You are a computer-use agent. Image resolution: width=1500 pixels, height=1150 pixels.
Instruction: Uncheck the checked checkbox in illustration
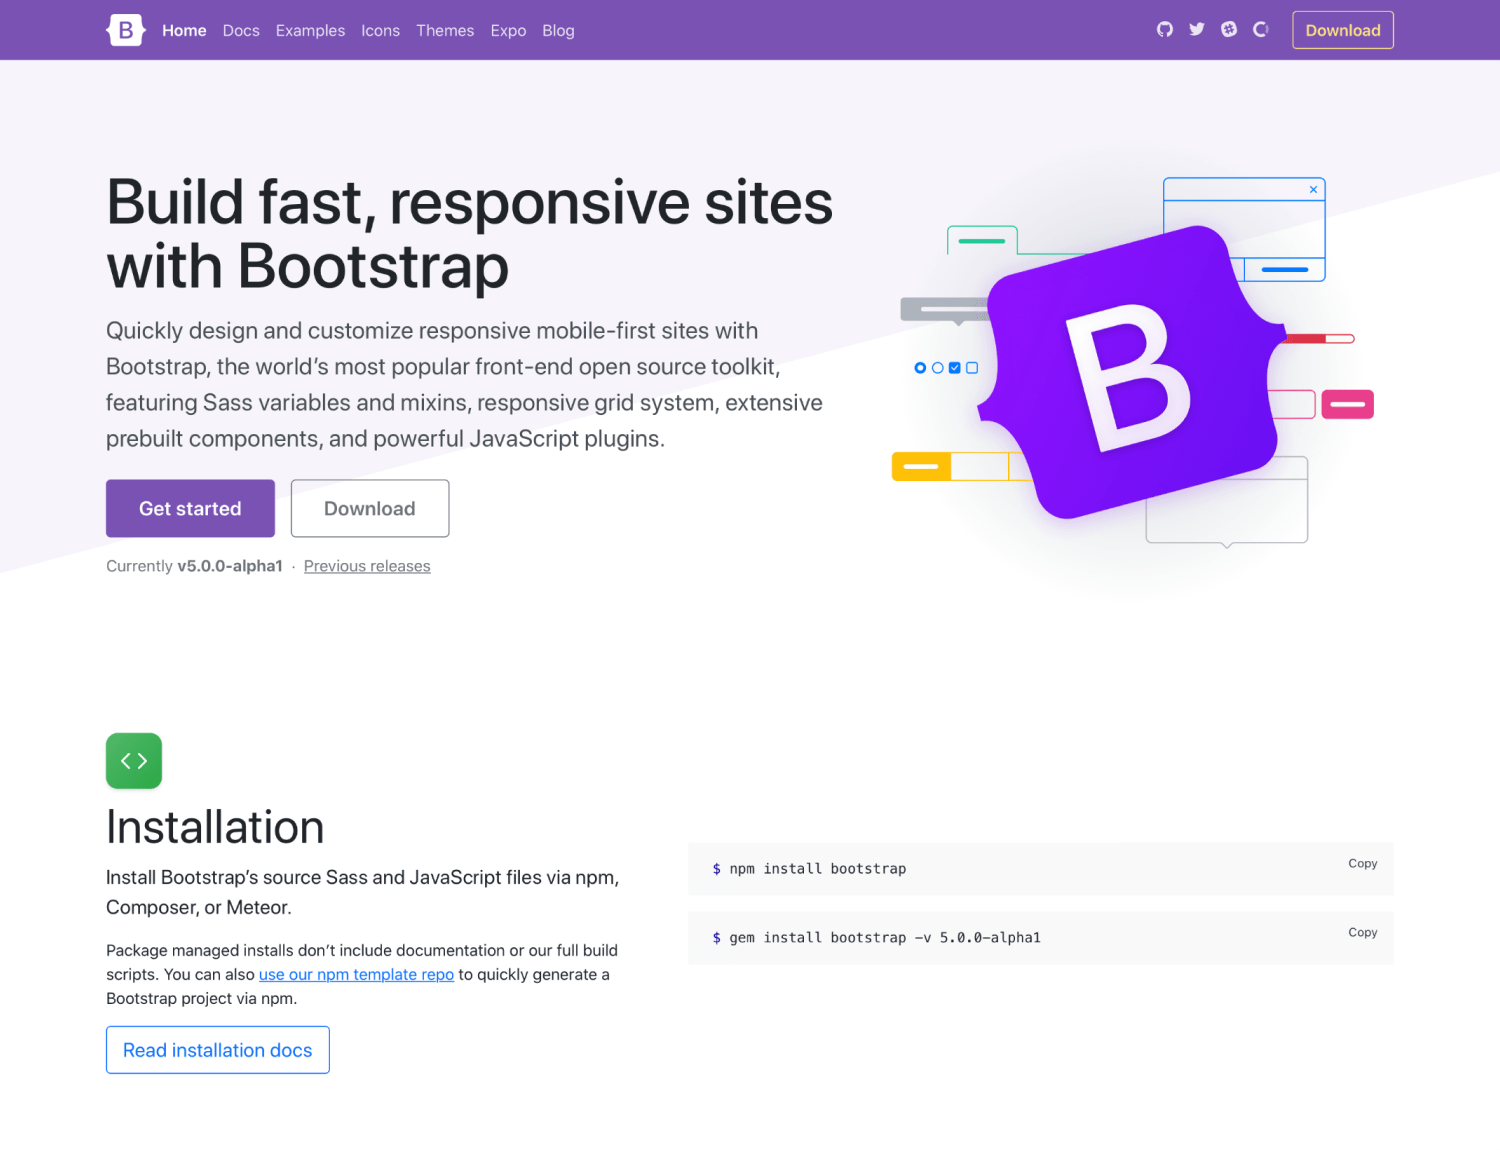click(954, 367)
